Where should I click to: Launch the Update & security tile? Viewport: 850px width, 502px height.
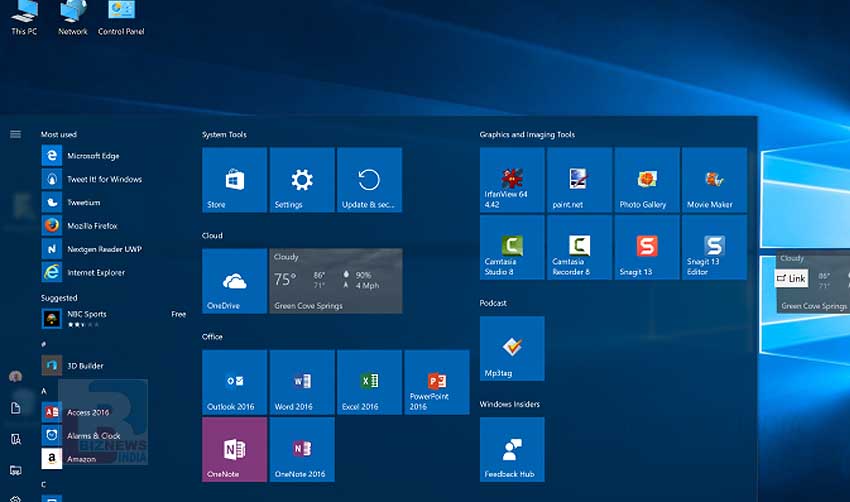[369, 180]
